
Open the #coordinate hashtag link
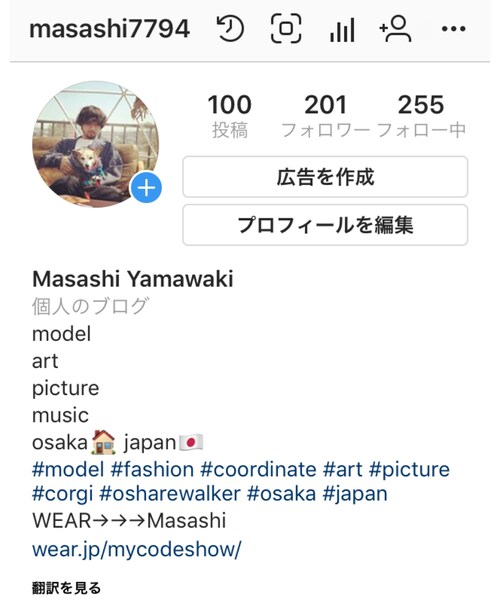259,470
